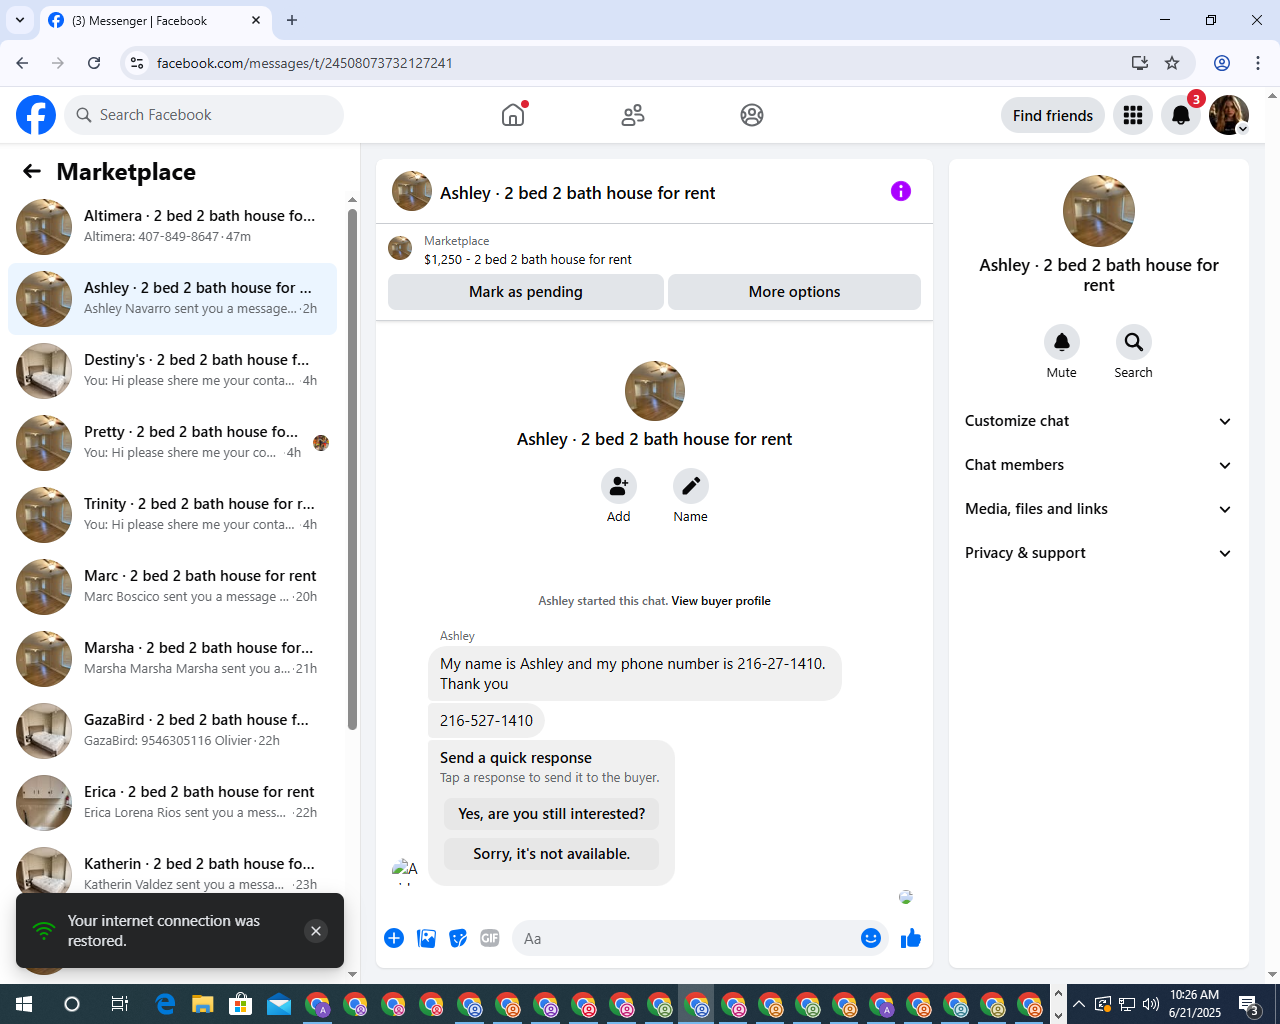Focus the Search Facebook field
The image size is (1280, 1024).
204,115
